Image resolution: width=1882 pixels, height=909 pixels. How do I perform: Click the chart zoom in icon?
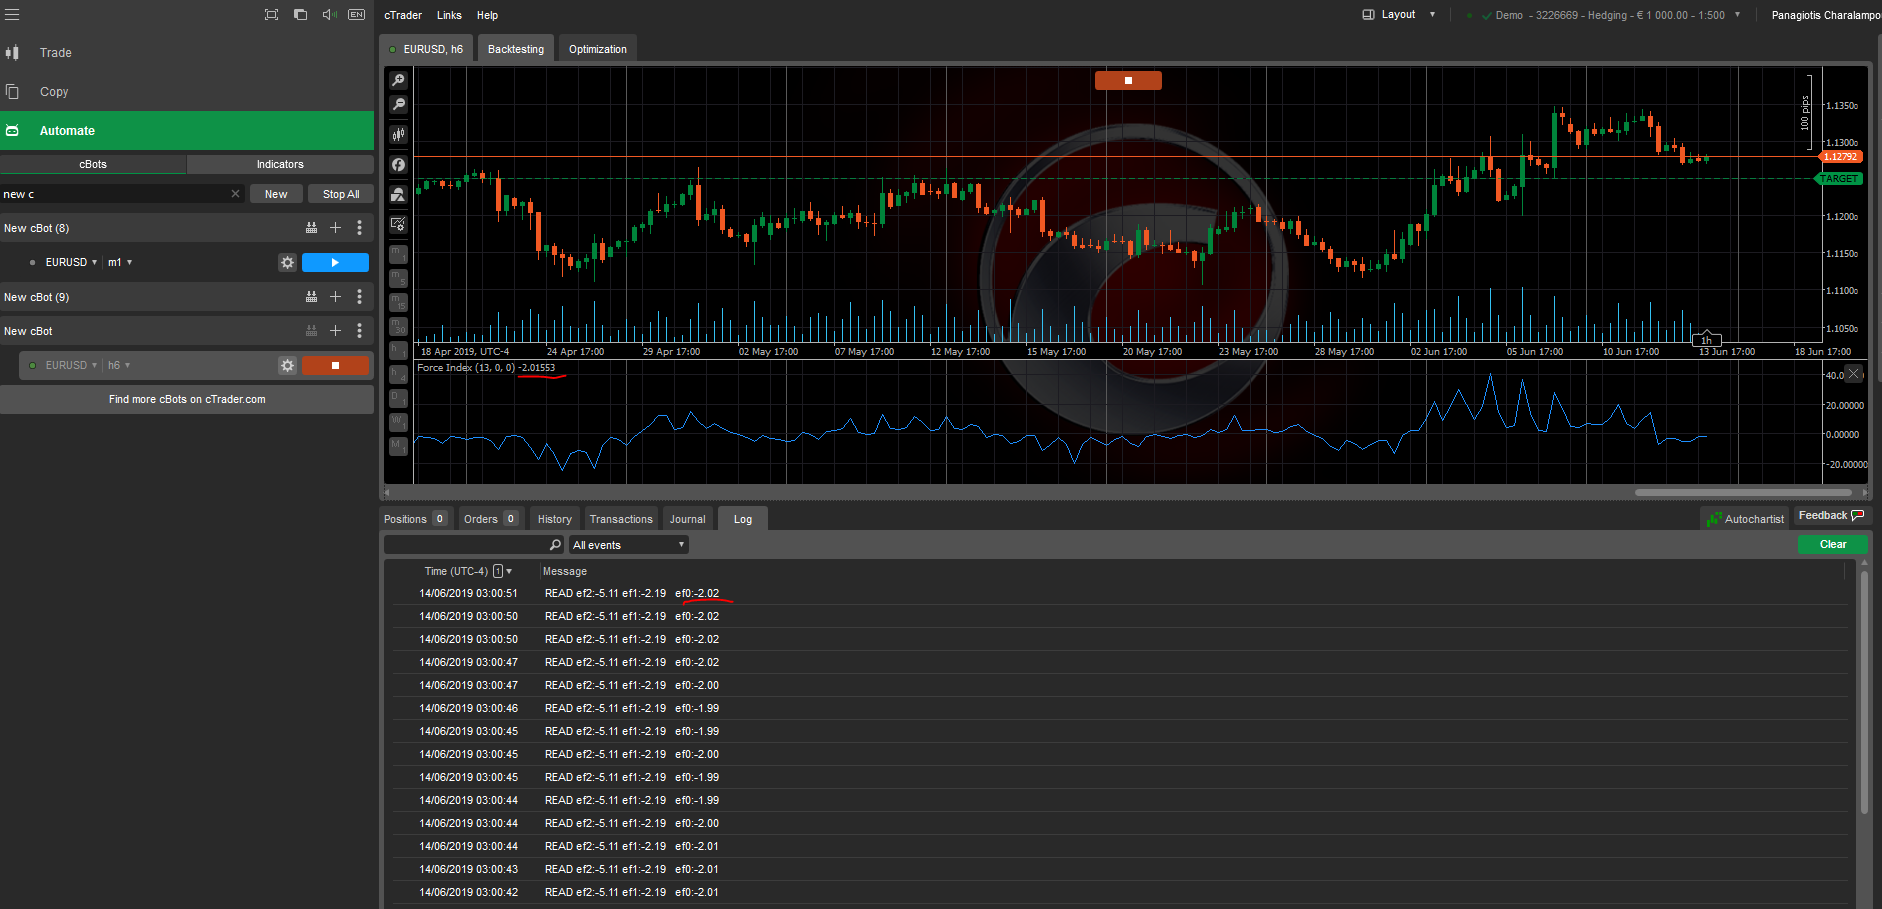coord(398,80)
